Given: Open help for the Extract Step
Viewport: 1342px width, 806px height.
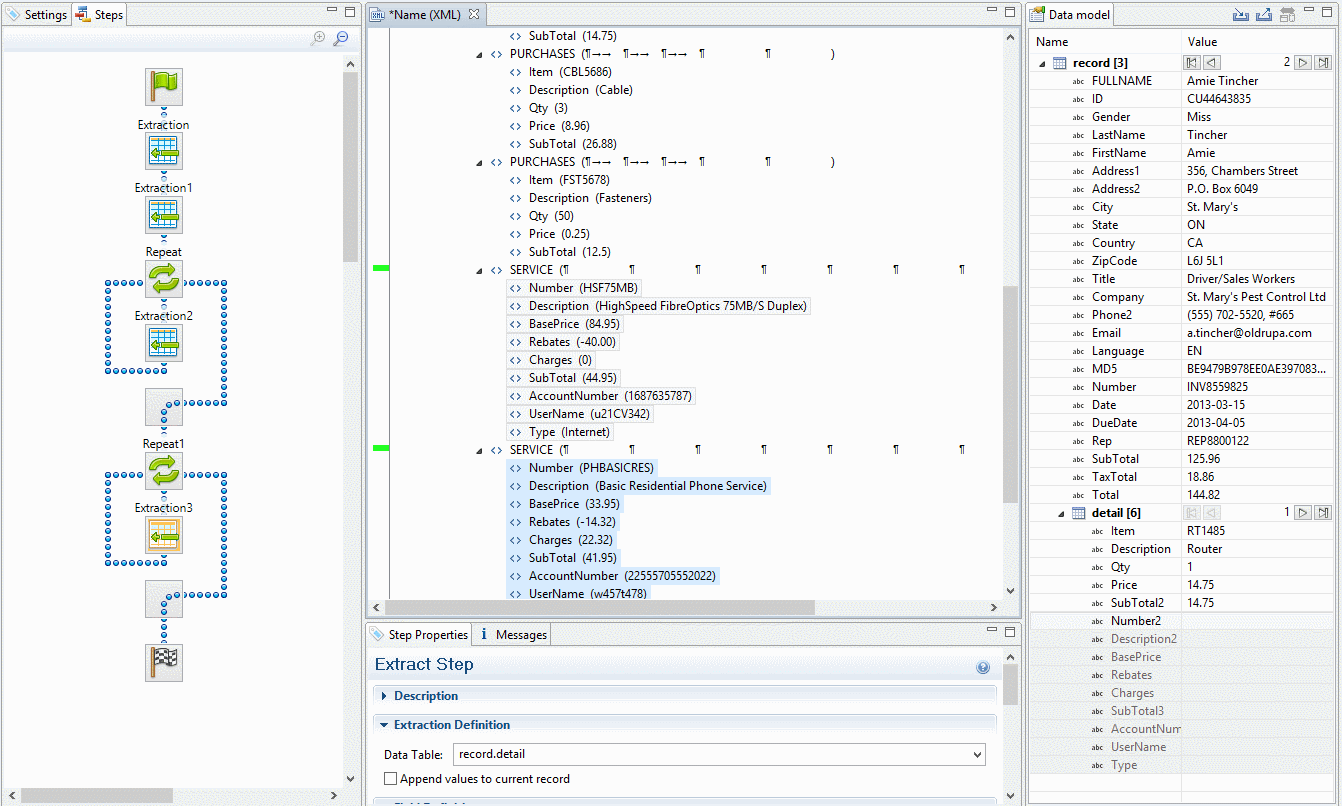Looking at the screenshot, I should coord(983,667).
